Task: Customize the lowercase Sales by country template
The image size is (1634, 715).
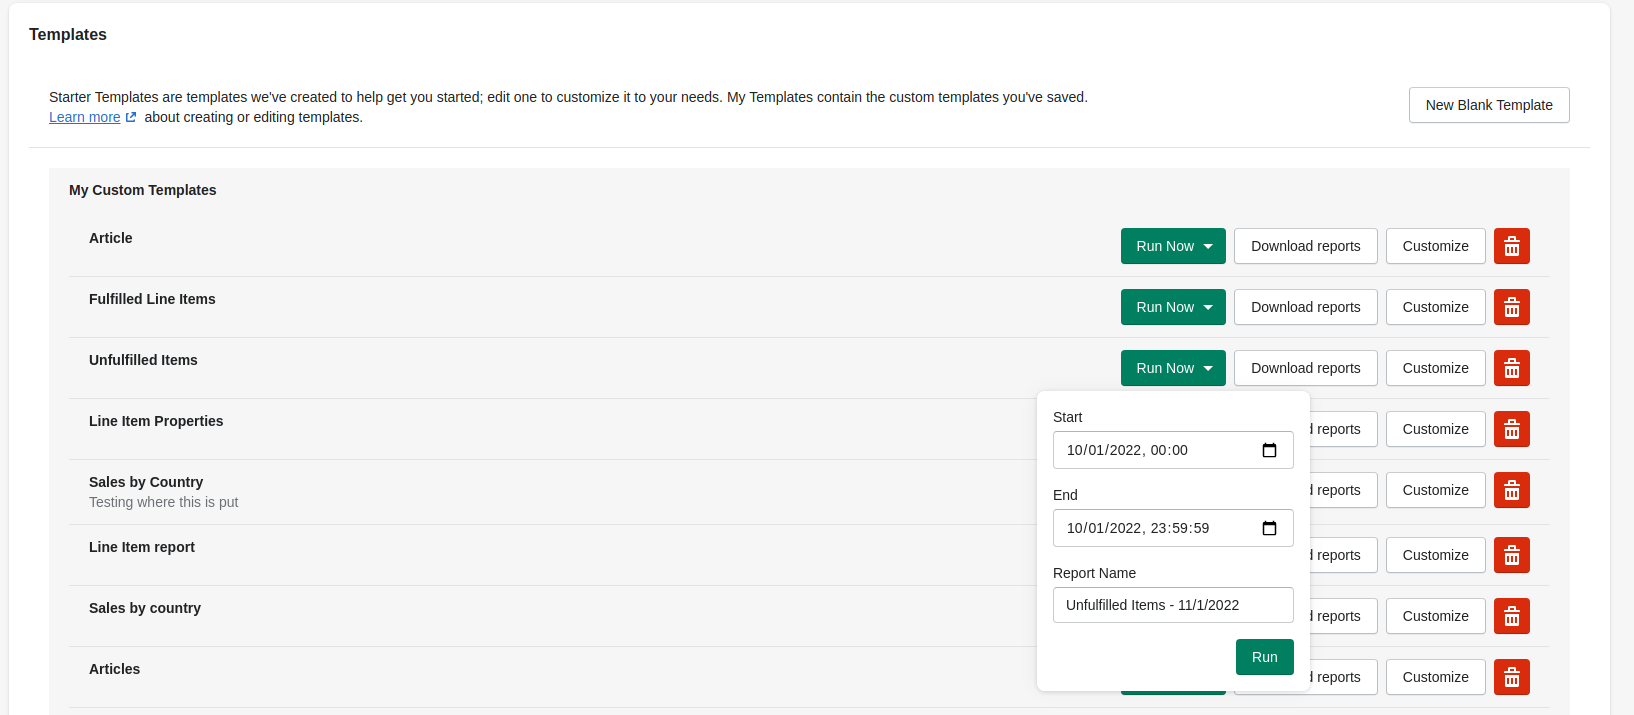Action: pos(1435,616)
